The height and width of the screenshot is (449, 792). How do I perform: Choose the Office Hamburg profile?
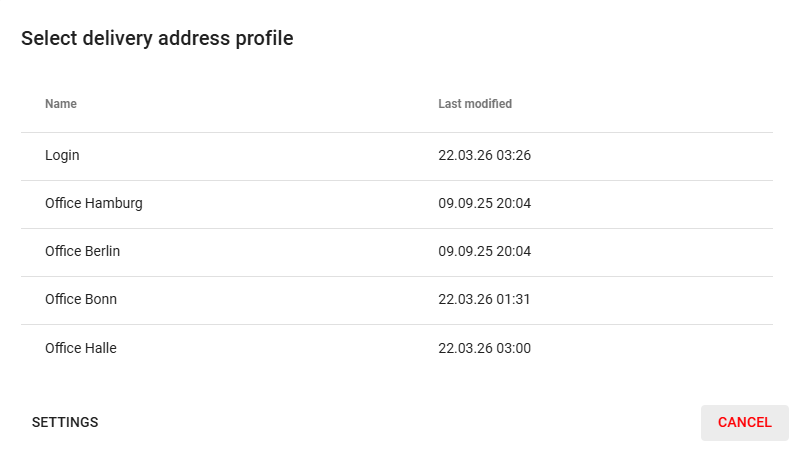(94, 204)
